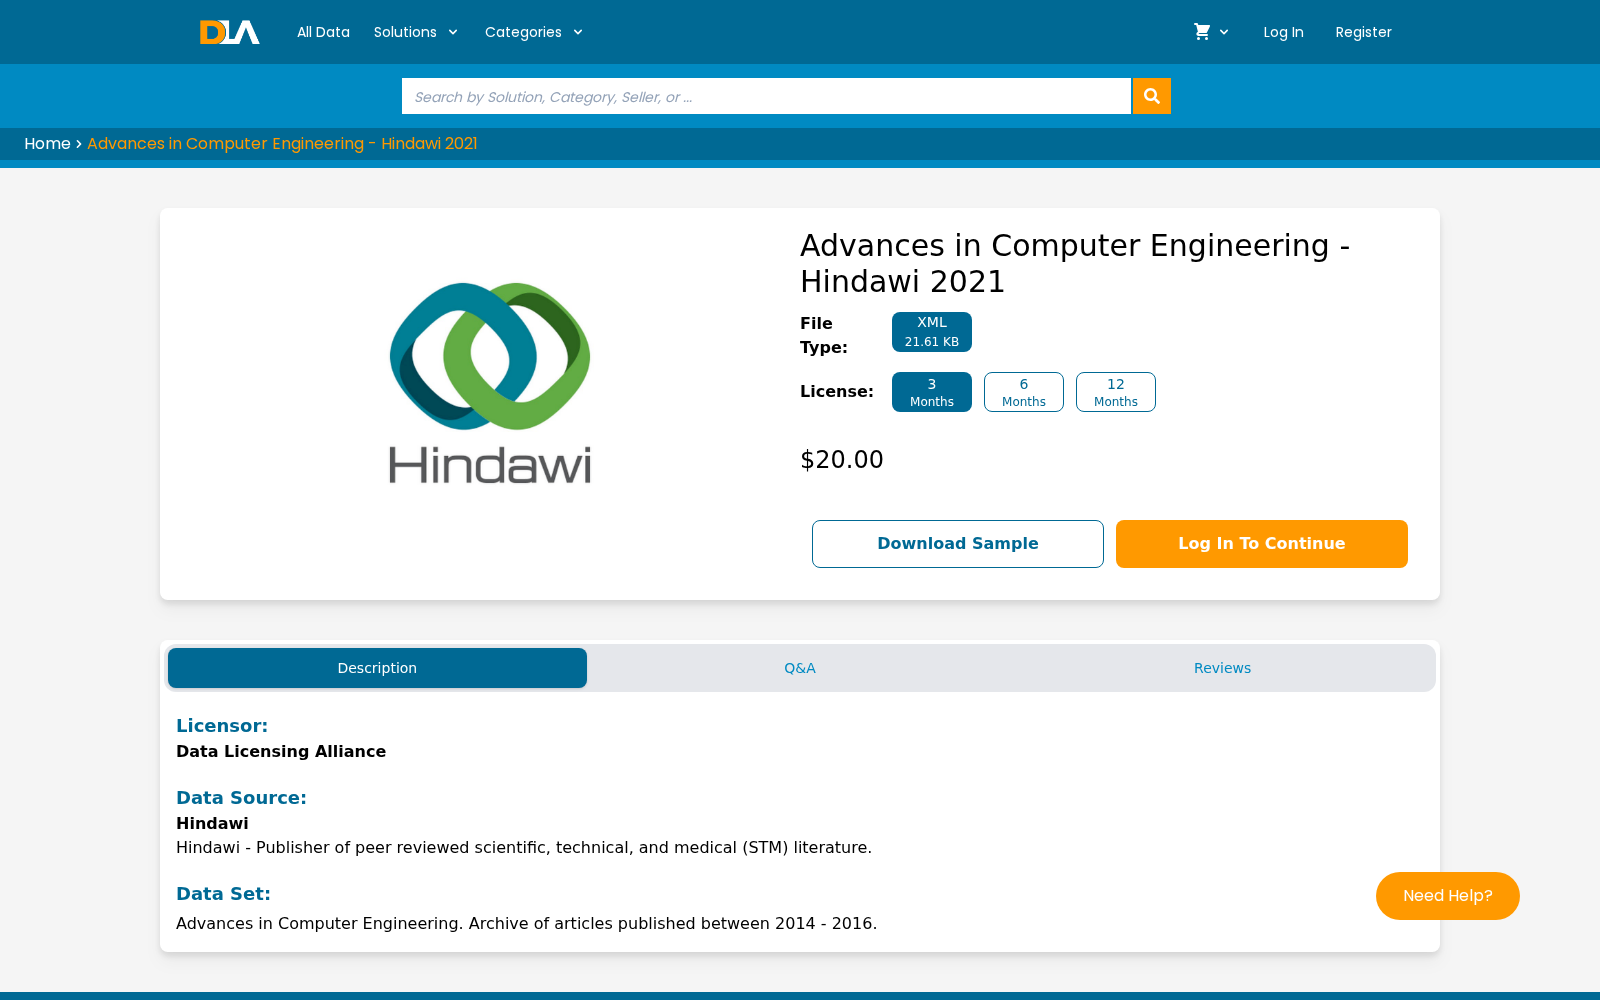Click the Register link
Screen dimensions: 1600x1000
pyautogui.click(x=1363, y=32)
